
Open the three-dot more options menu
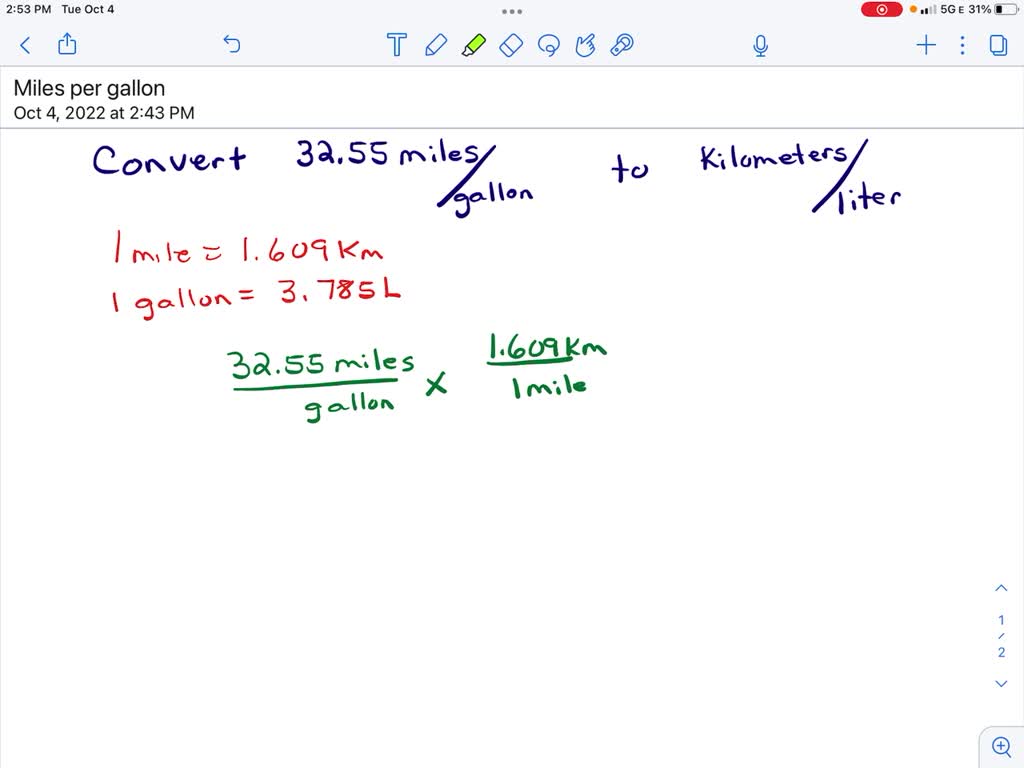point(962,45)
